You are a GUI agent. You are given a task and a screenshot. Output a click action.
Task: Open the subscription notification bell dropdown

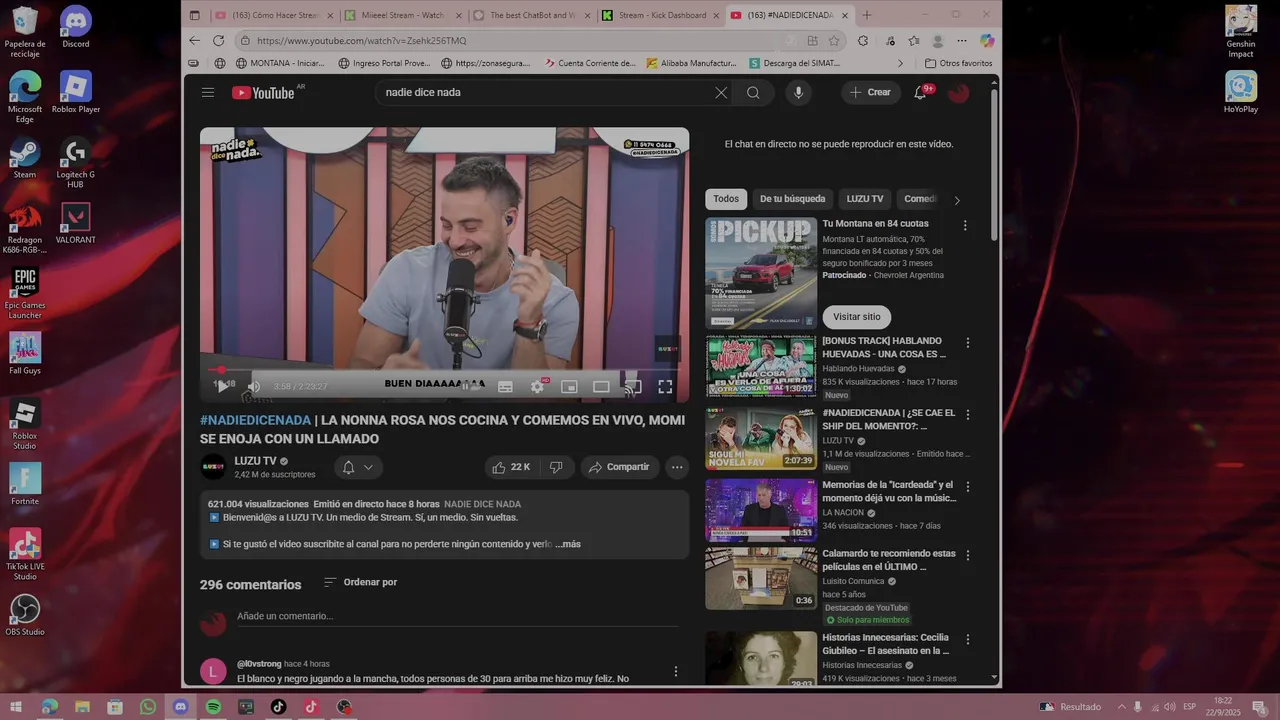coord(357,467)
